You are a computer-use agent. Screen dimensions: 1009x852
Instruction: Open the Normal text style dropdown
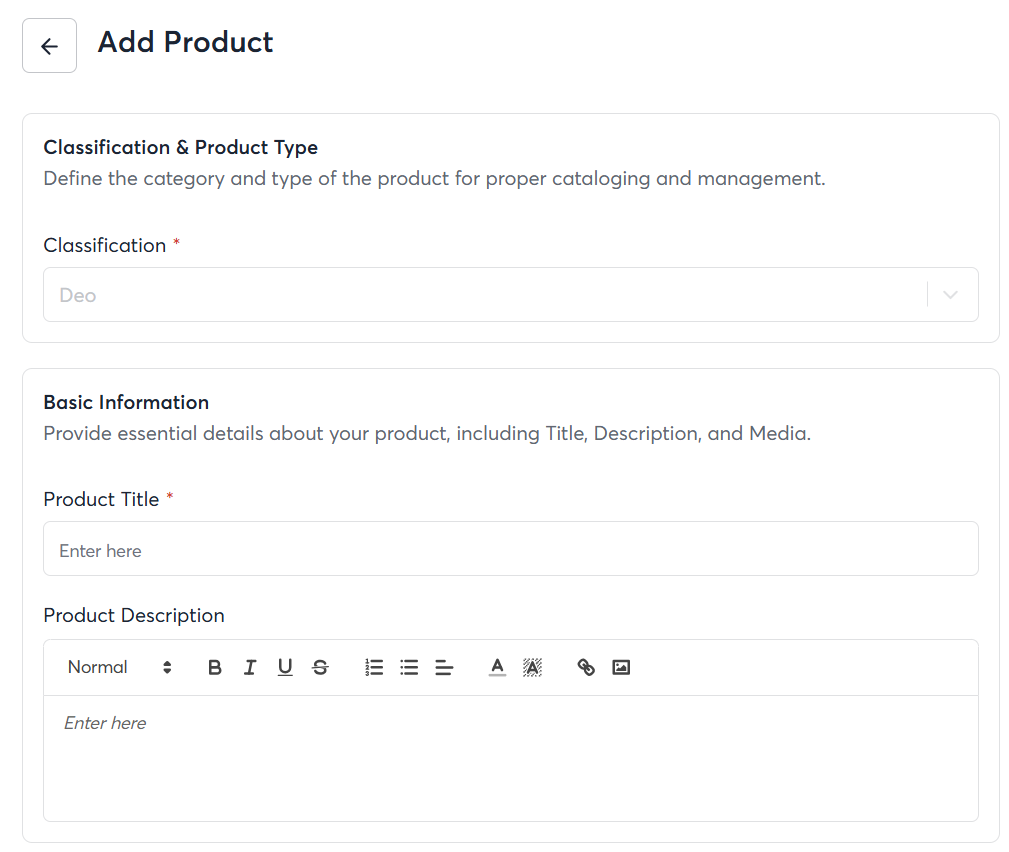119,667
